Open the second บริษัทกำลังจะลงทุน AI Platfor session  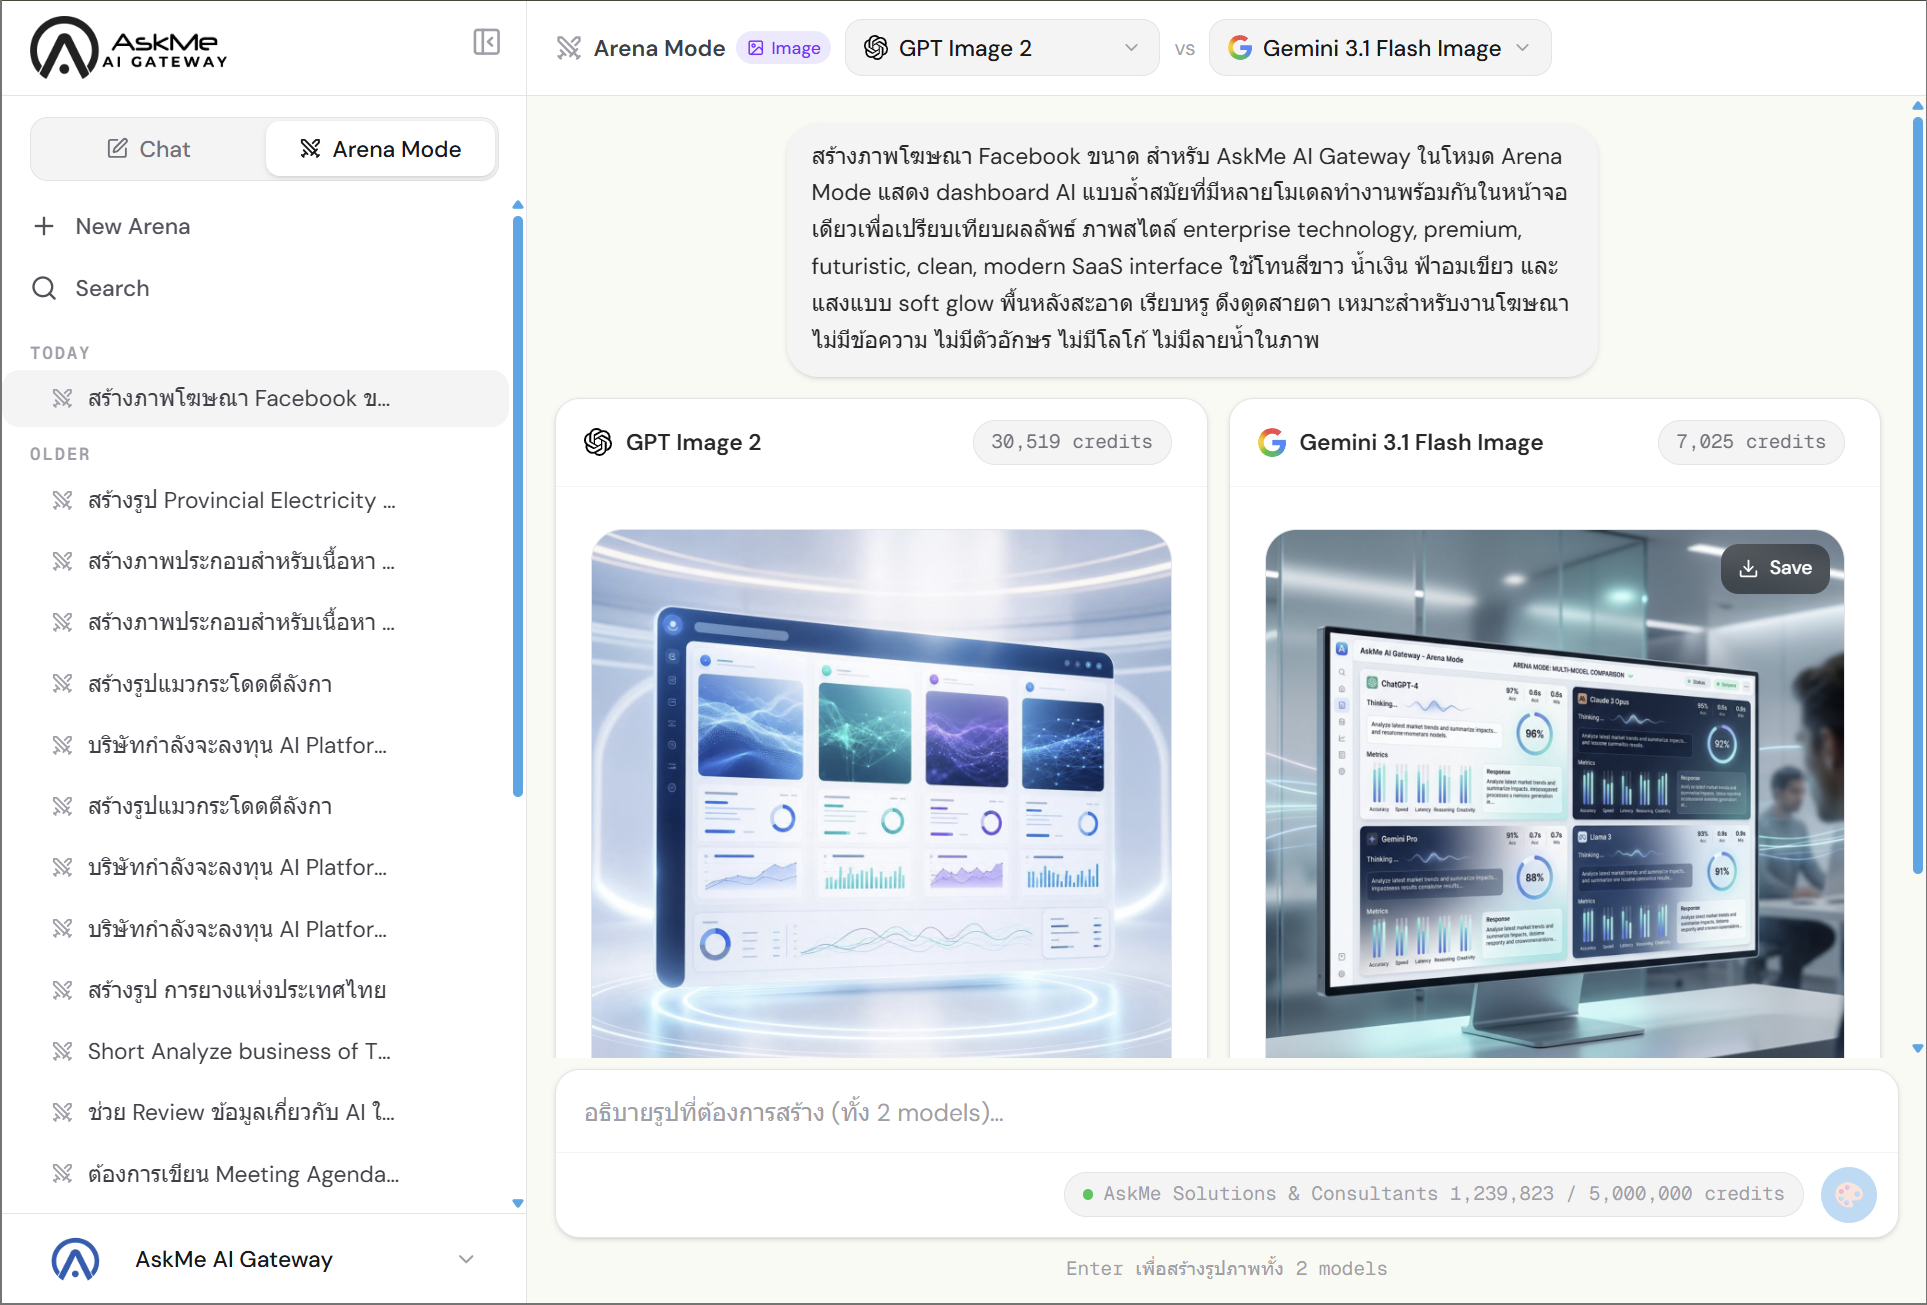coord(256,867)
